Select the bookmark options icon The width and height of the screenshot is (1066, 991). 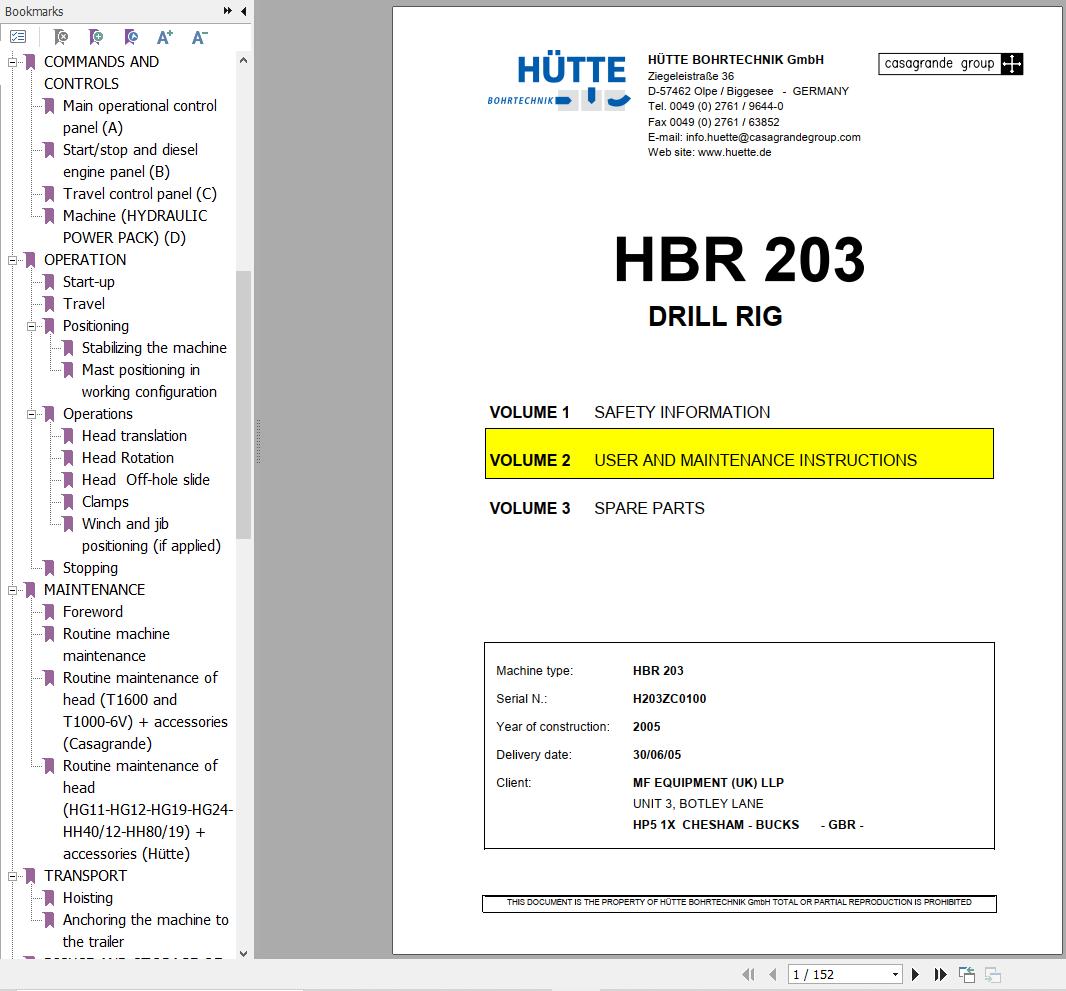click(18, 36)
